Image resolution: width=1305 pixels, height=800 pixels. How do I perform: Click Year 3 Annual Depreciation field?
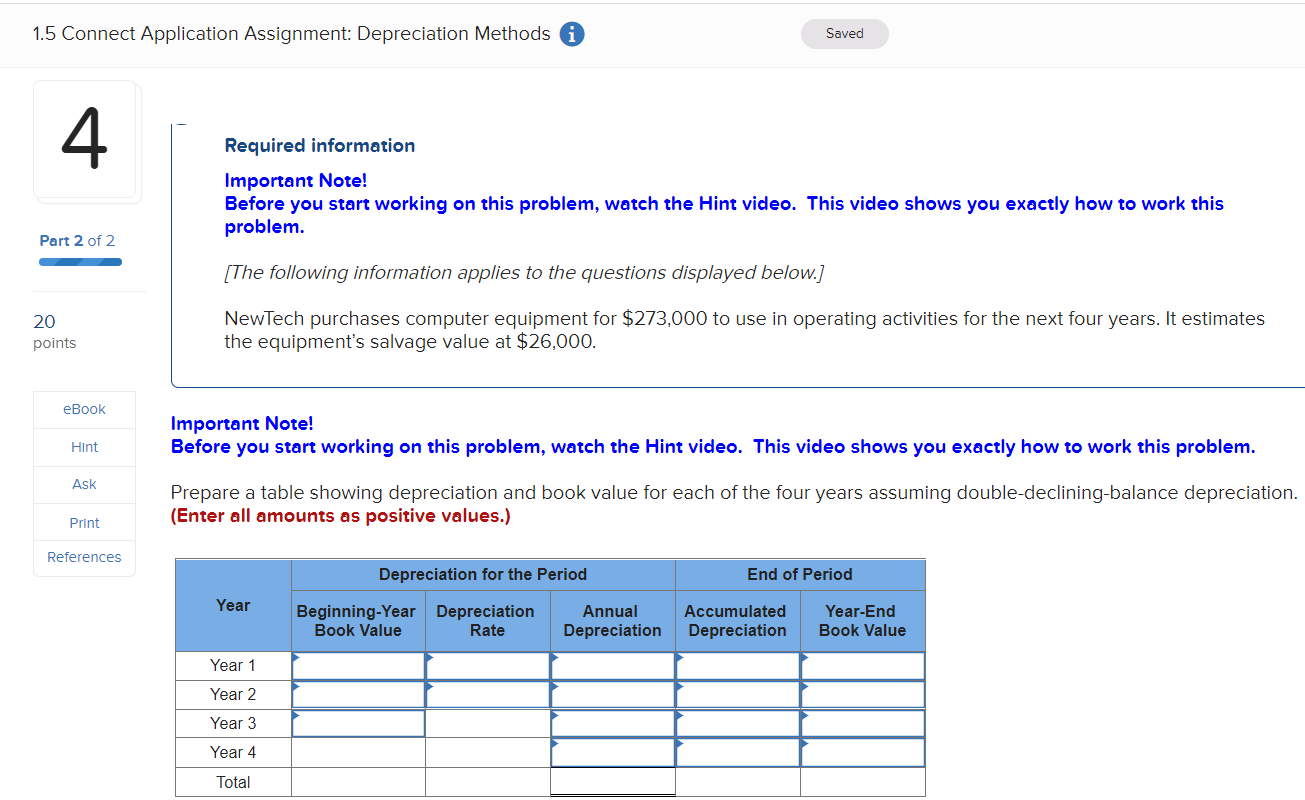(612, 723)
